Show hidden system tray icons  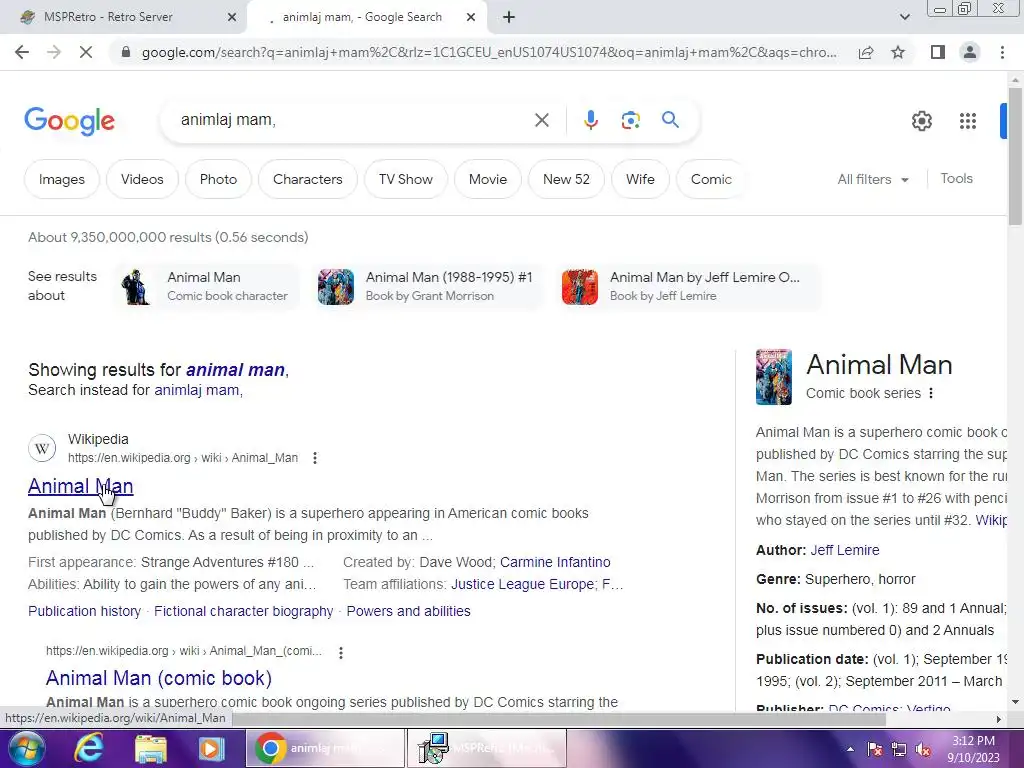click(x=850, y=749)
